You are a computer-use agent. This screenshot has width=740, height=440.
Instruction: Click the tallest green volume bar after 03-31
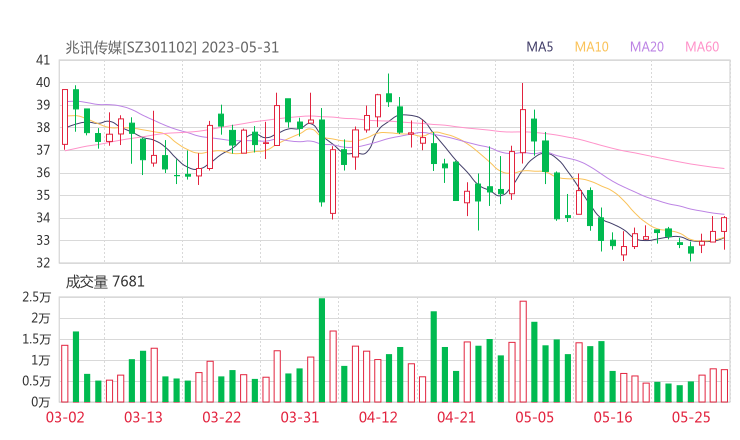[322, 350]
